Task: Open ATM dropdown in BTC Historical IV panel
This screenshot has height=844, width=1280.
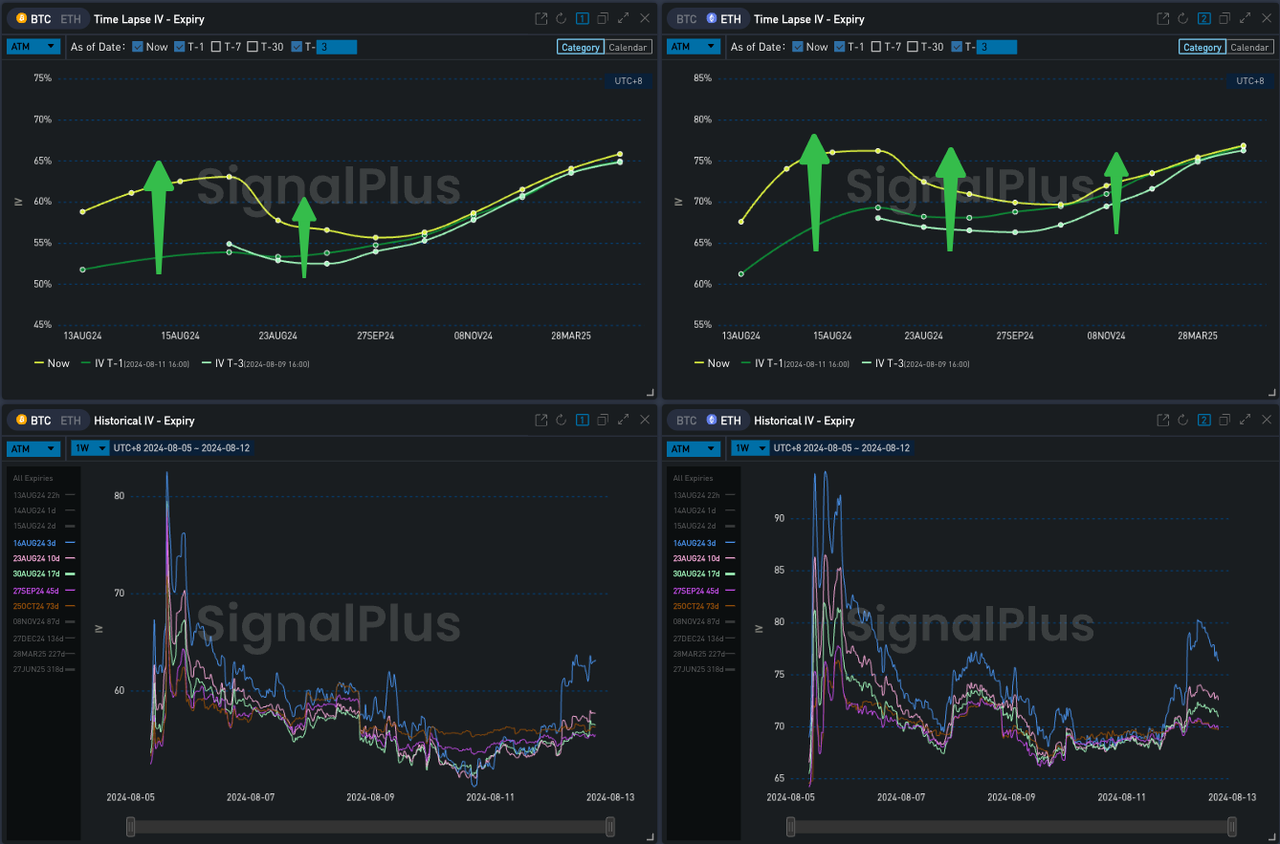Action: 34,448
